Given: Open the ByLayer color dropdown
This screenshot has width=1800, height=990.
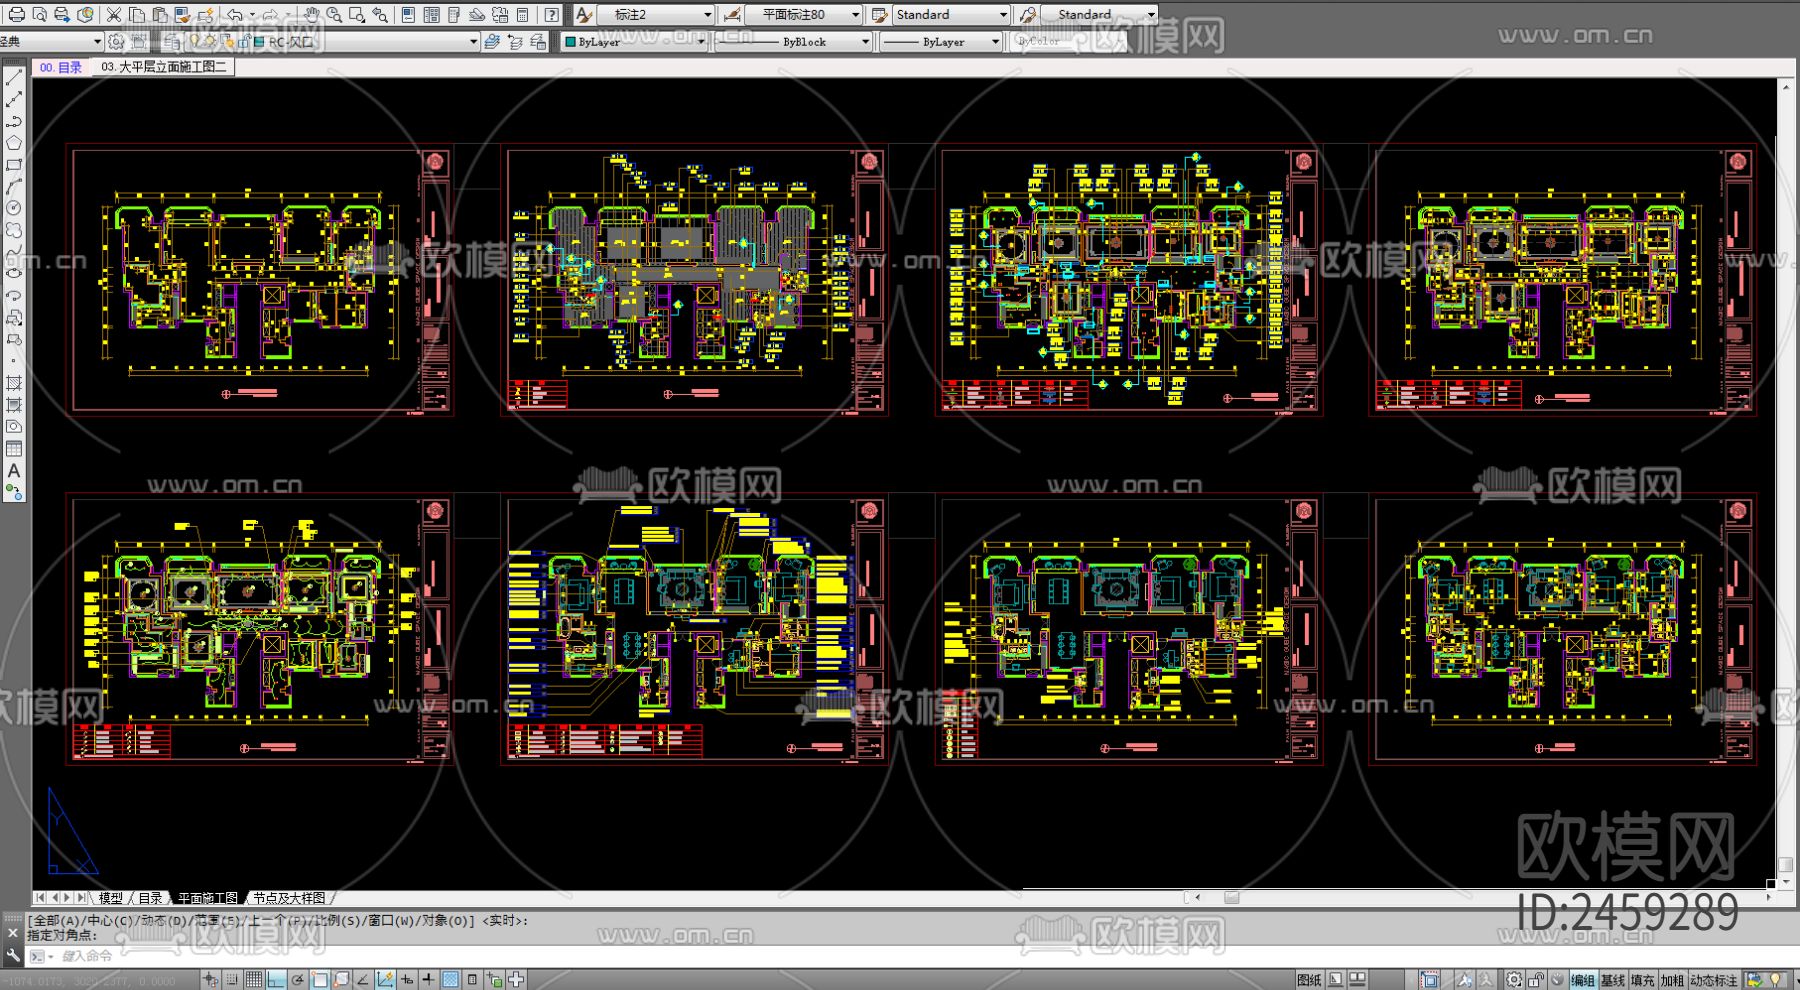Looking at the screenshot, I should pyautogui.click(x=634, y=42).
